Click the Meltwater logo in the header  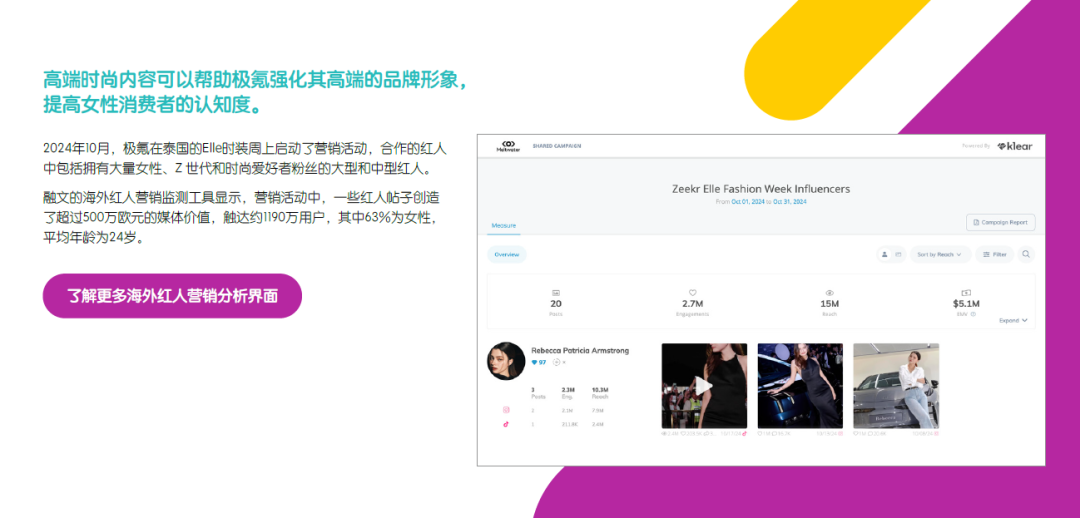tap(508, 146)
